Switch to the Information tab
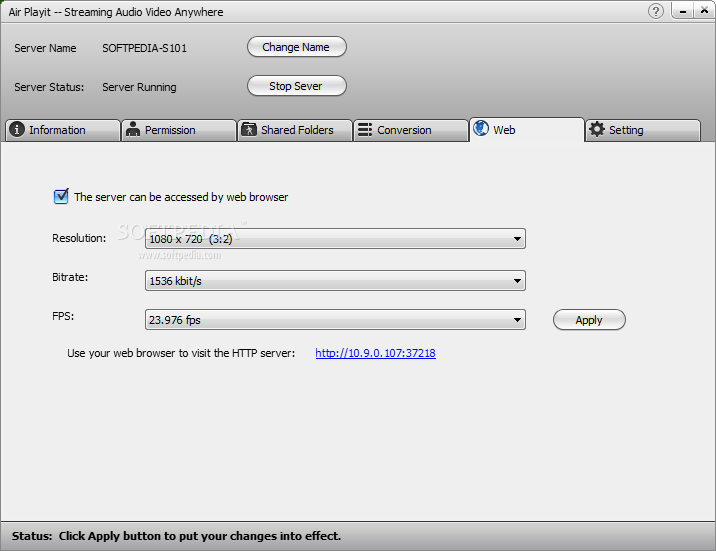Viewport: 716px width, 551px height. (63, 131)
